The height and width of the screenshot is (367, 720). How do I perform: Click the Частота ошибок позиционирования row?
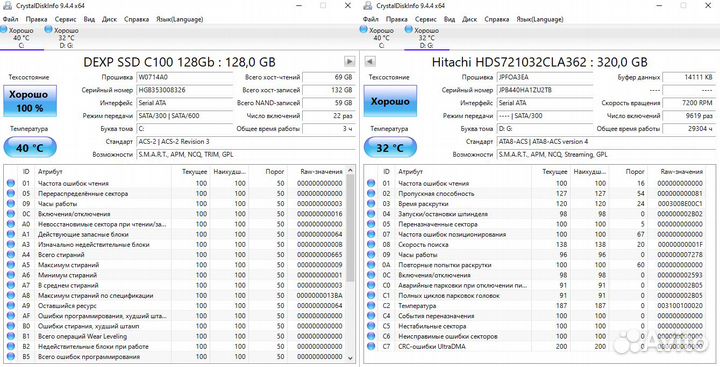(x=539, y=234)
